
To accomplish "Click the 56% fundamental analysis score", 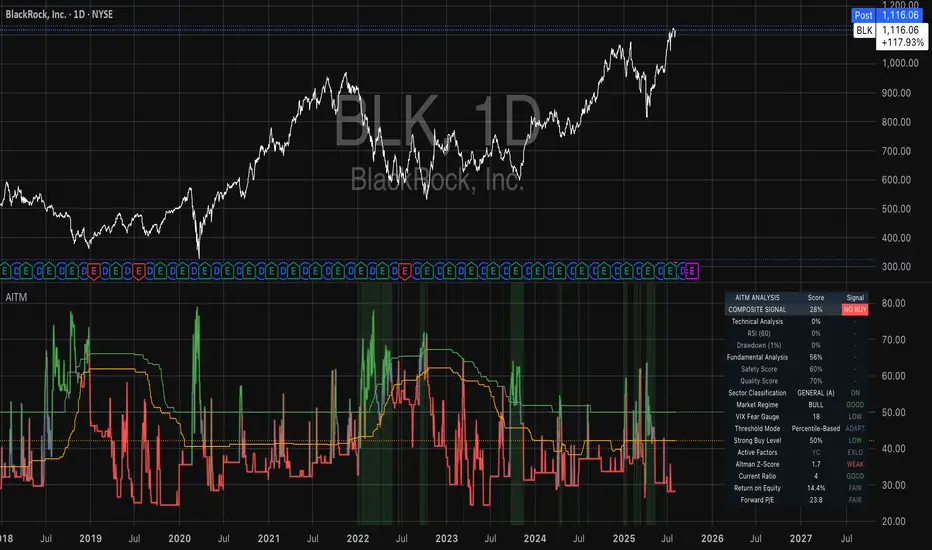I will click(x=816, y=357).
